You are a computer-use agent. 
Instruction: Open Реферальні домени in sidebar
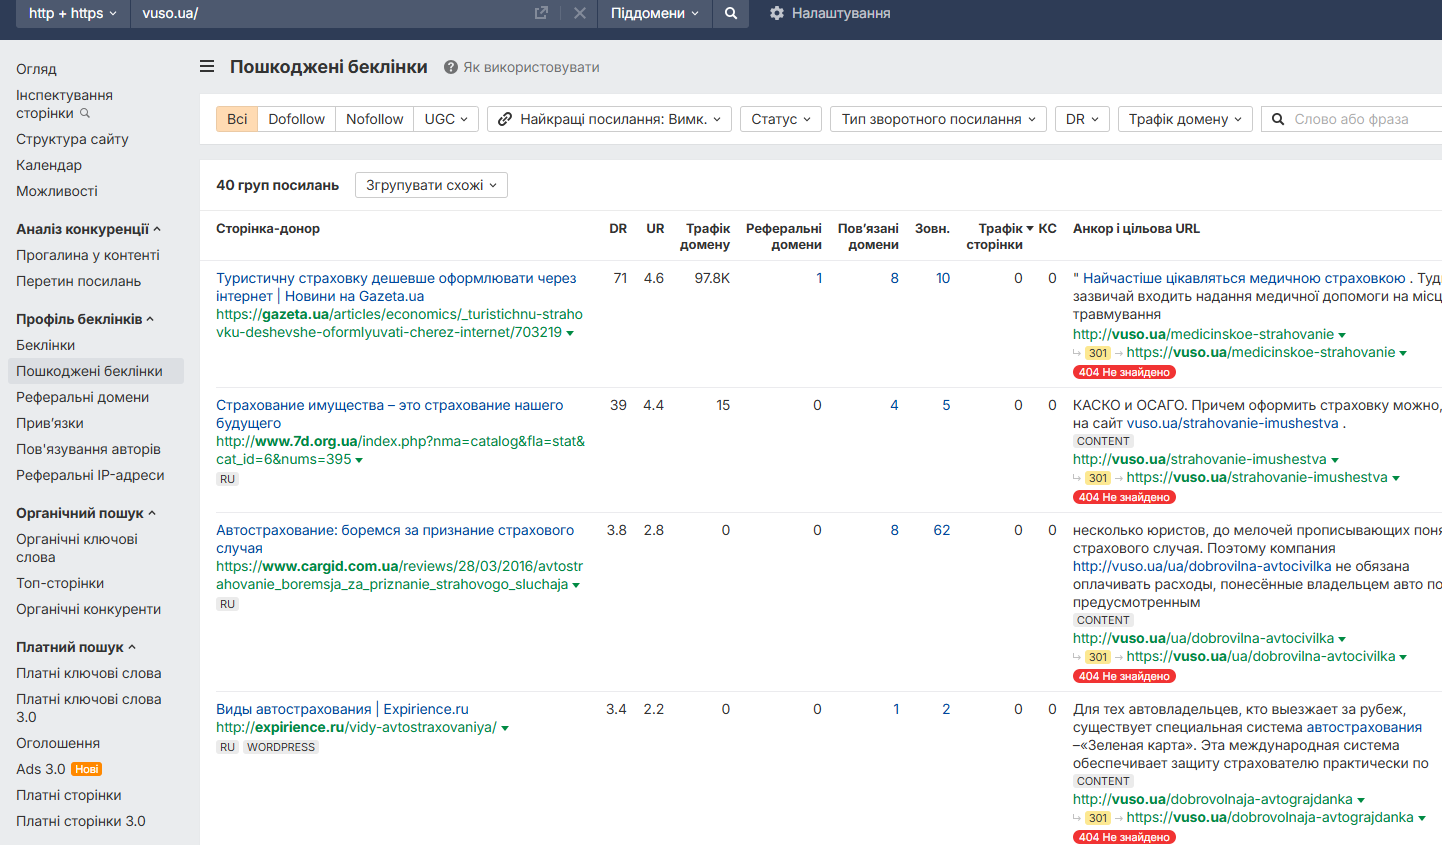(82, 397)
